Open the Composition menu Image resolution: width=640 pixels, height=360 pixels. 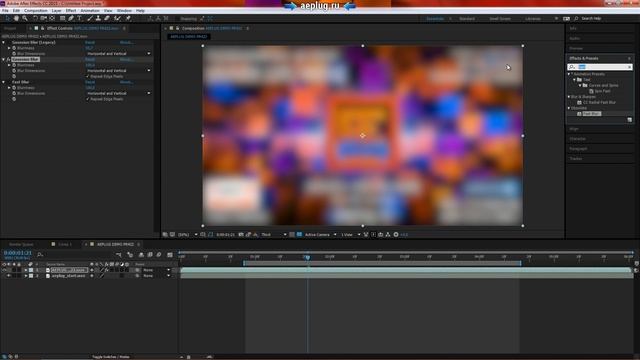pyautogui.click(x=36, y=11)
